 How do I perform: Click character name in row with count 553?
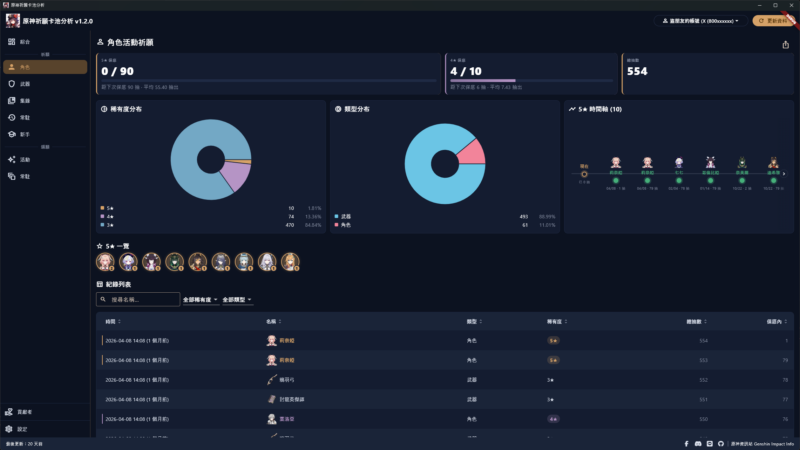(x=287, y=360)
